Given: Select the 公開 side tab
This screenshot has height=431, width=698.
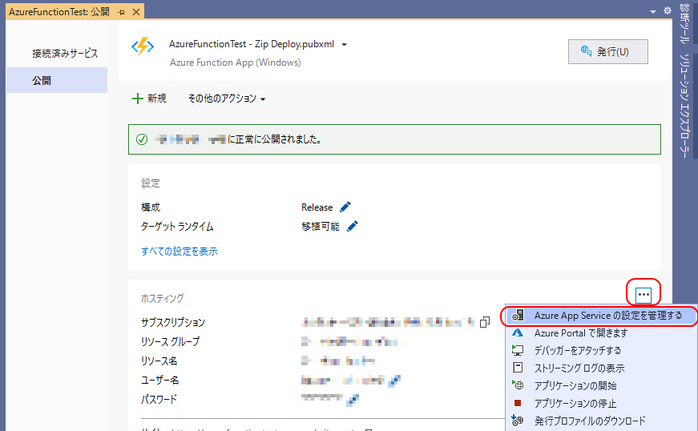Looking at the screenshot, I should 57,81.
